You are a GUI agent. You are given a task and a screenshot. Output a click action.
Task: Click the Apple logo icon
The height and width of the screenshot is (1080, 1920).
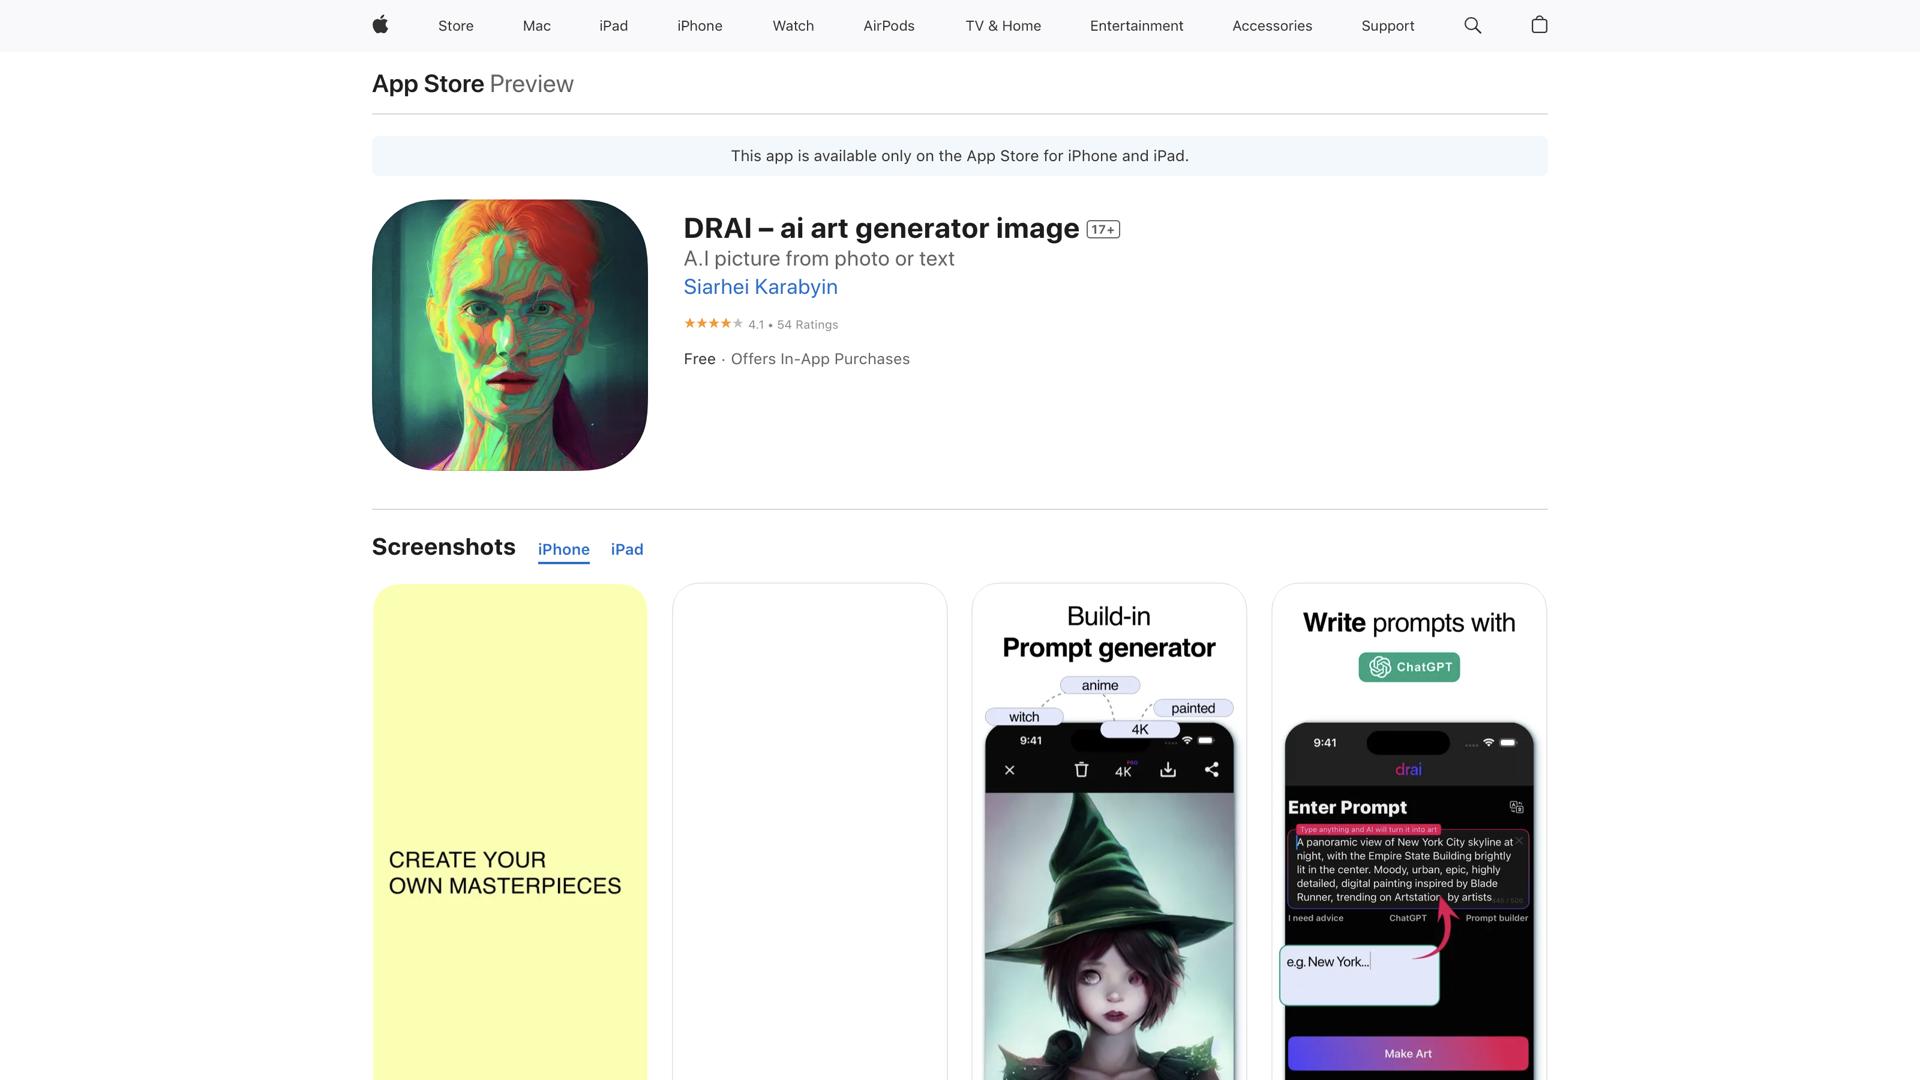[x=380, y=25]
